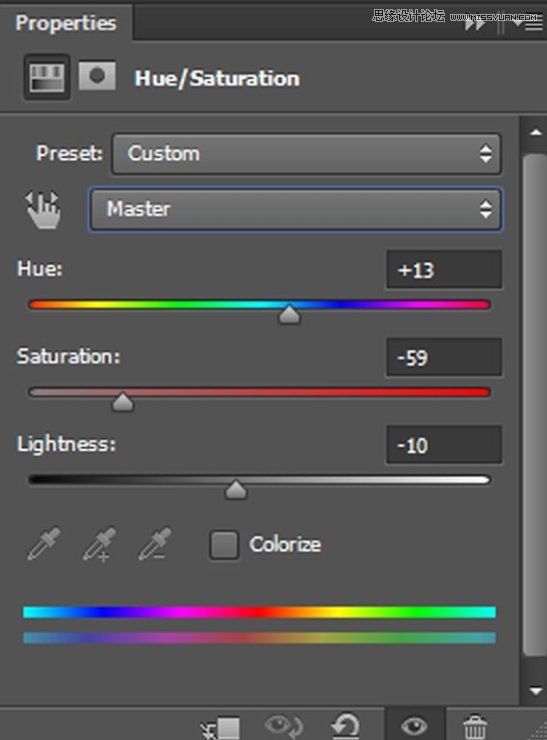Viewport: 547px width, 740px height.
Task: Select the layer mask icon
Action: (x=97, y=76)
